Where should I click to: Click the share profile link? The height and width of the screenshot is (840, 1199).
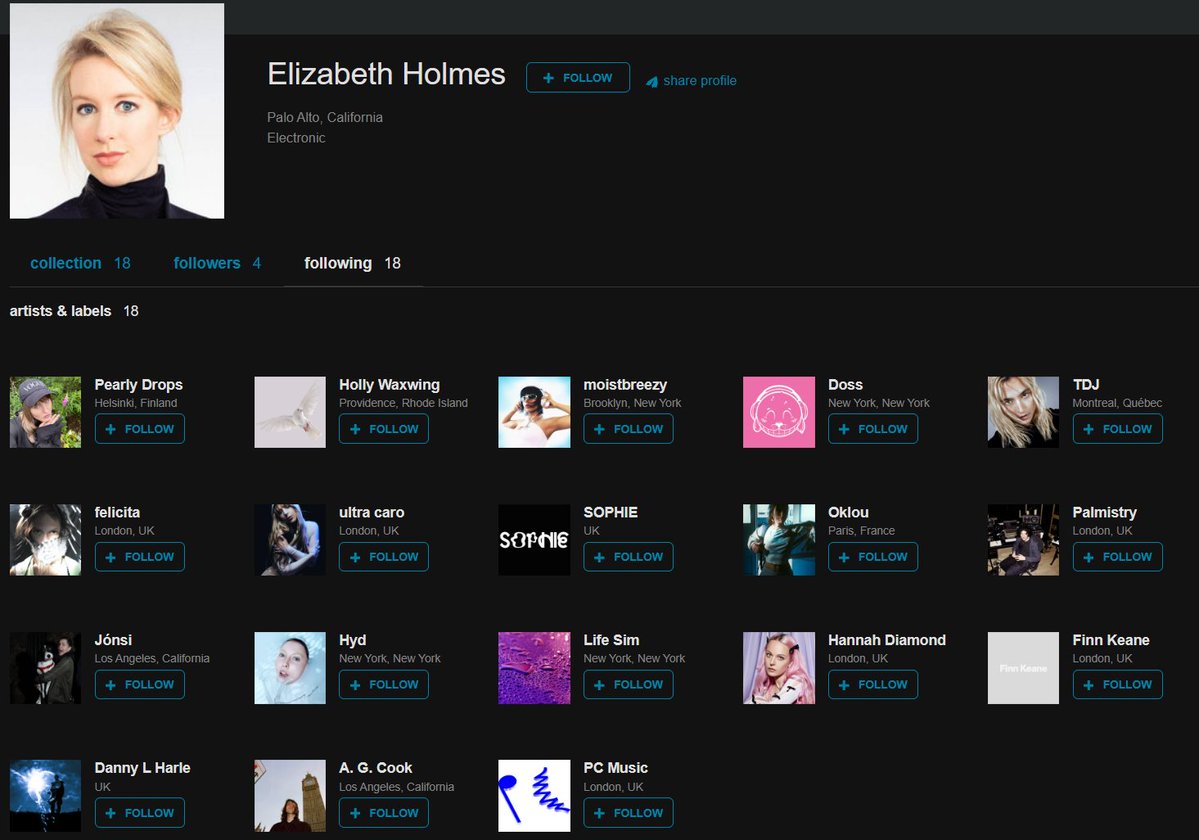(691, 80)
